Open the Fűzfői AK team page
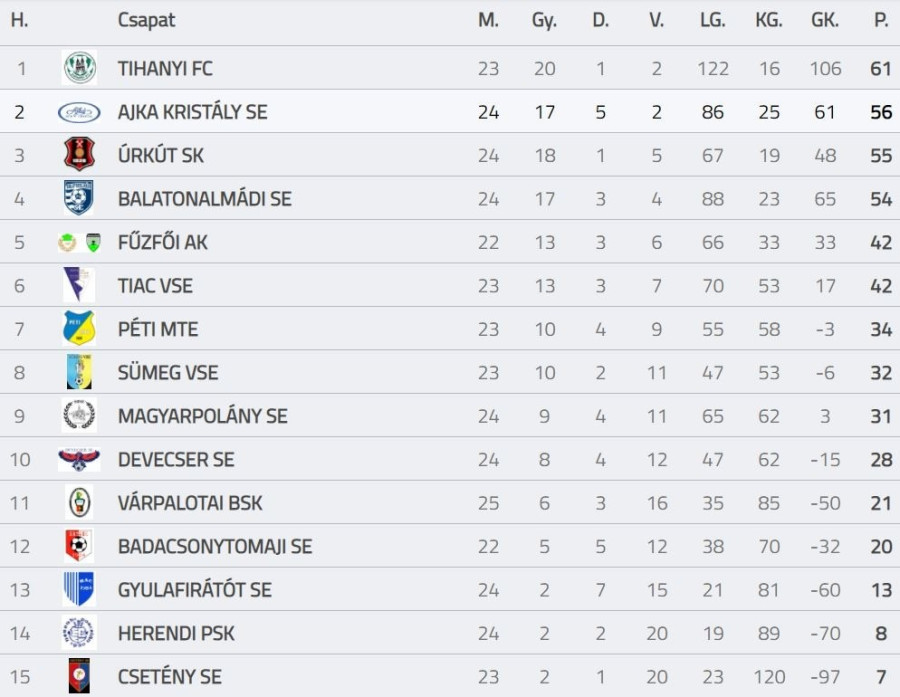The width and height of the screenshot is (900, 697). 163,242
